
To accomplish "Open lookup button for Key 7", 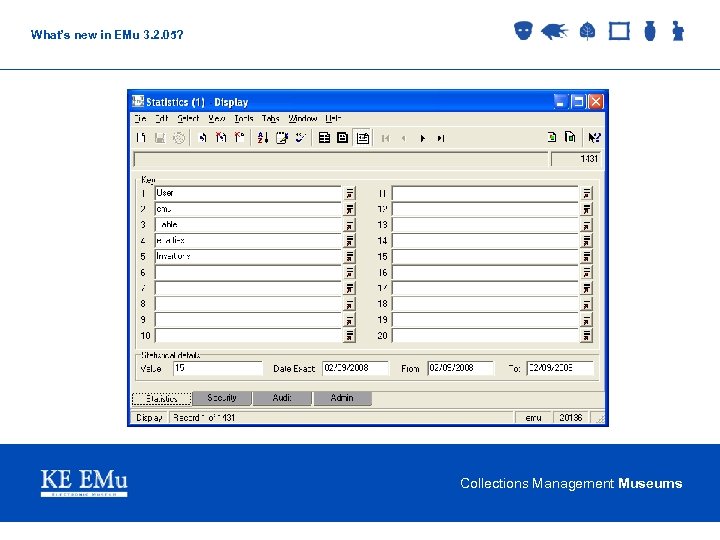I will [x=349, y=288].
